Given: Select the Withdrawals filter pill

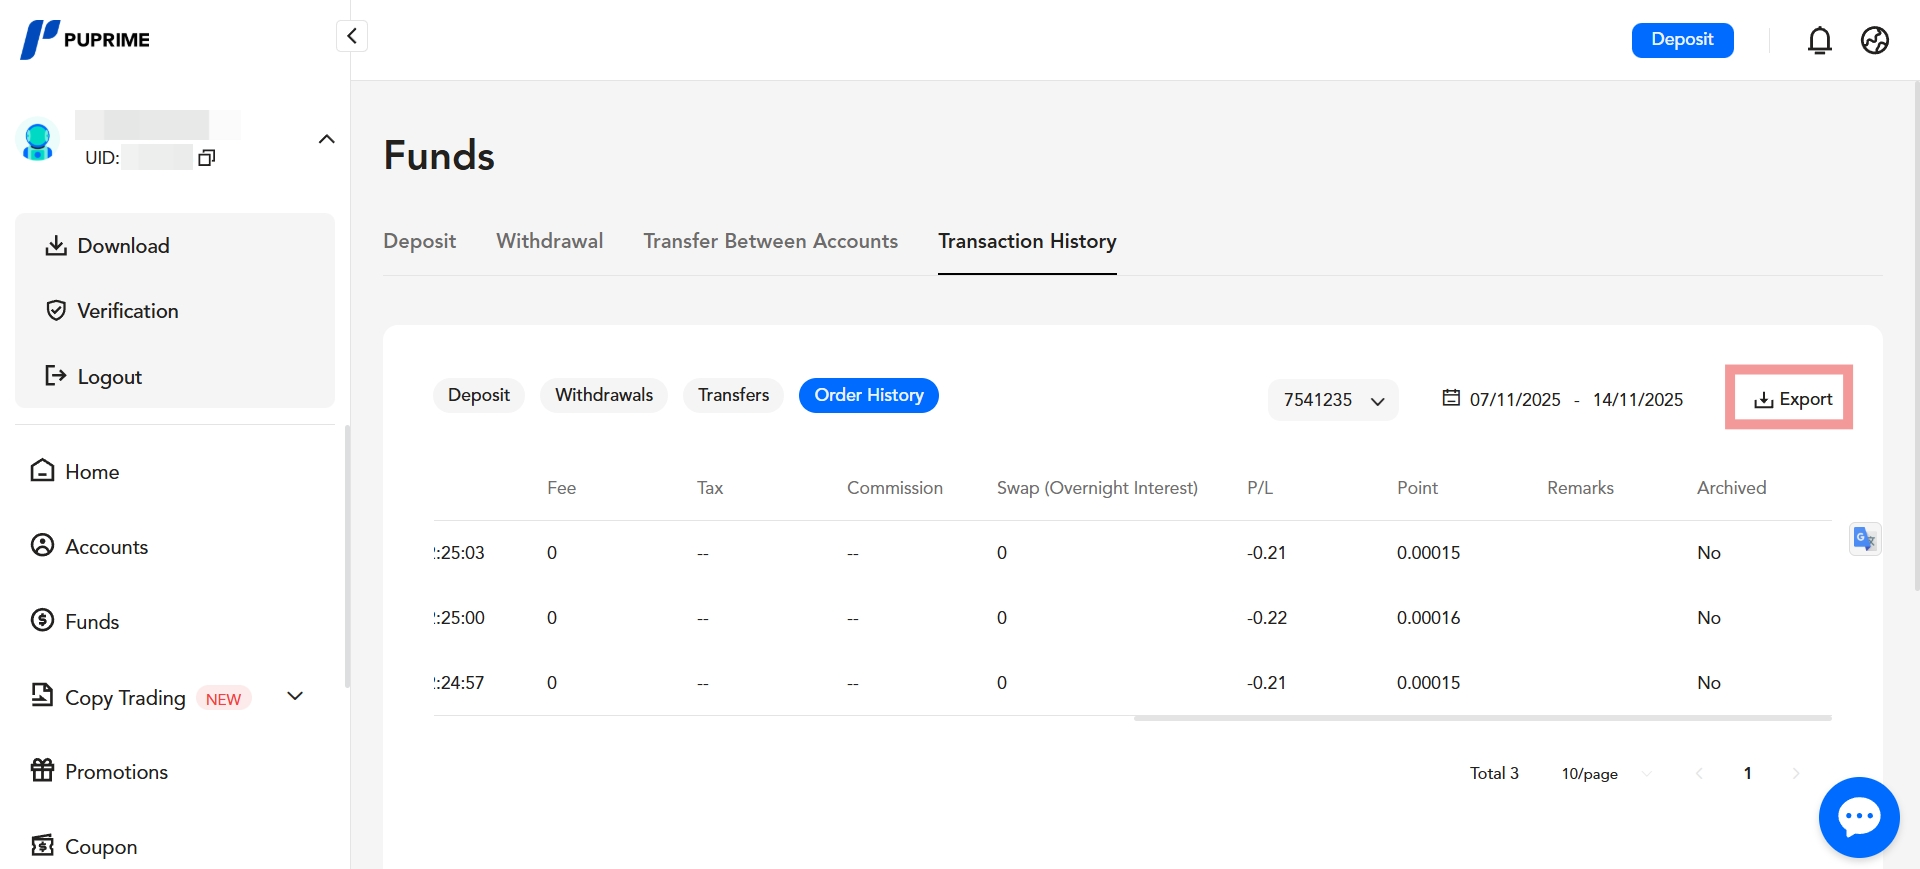Looking at the screenshot, I should click(603, 395).
